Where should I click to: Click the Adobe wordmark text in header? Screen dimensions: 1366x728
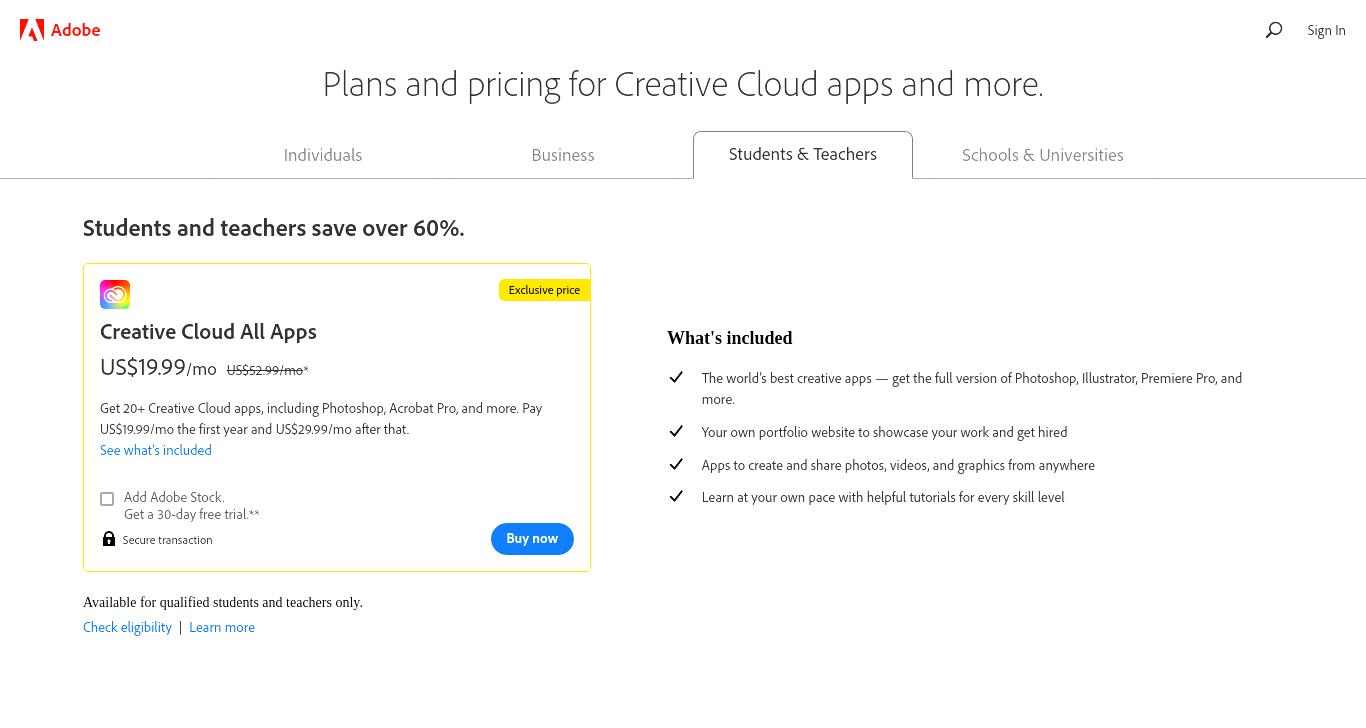[76, 30]
